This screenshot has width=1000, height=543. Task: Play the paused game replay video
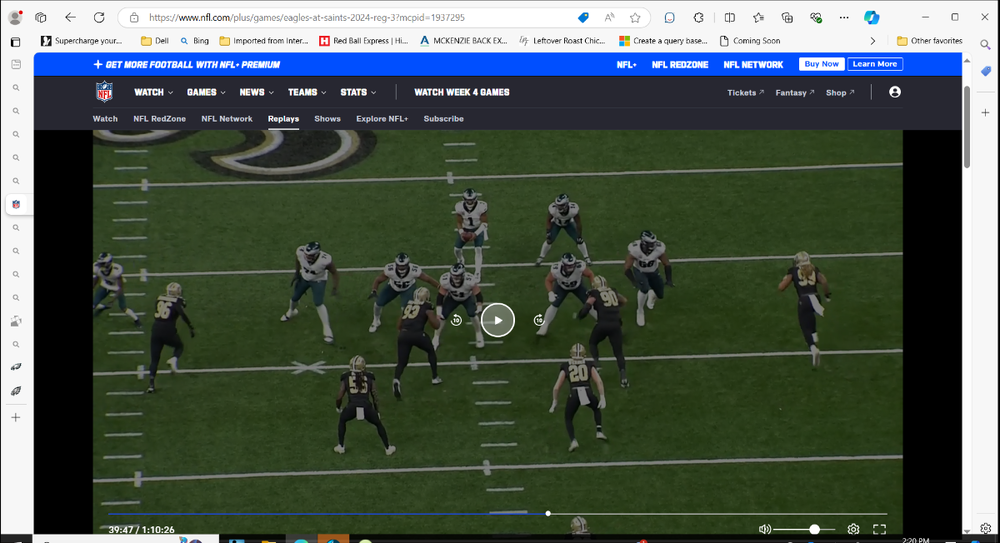[x=497, y=320]
